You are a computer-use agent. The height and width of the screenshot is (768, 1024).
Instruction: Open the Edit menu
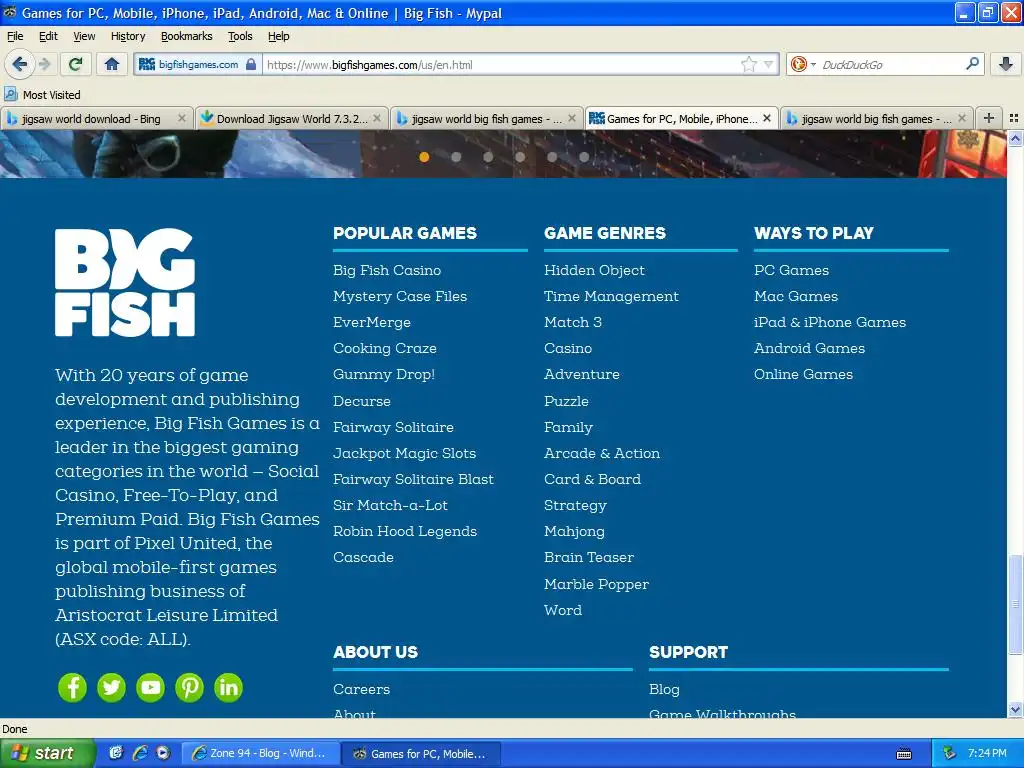48,36
